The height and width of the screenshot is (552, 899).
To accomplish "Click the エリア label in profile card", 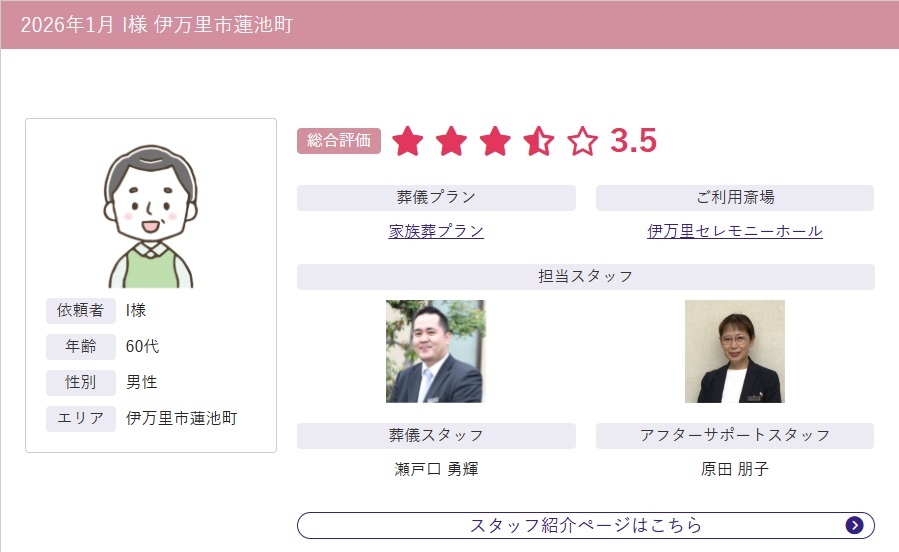I will click(x=81, y=418).
